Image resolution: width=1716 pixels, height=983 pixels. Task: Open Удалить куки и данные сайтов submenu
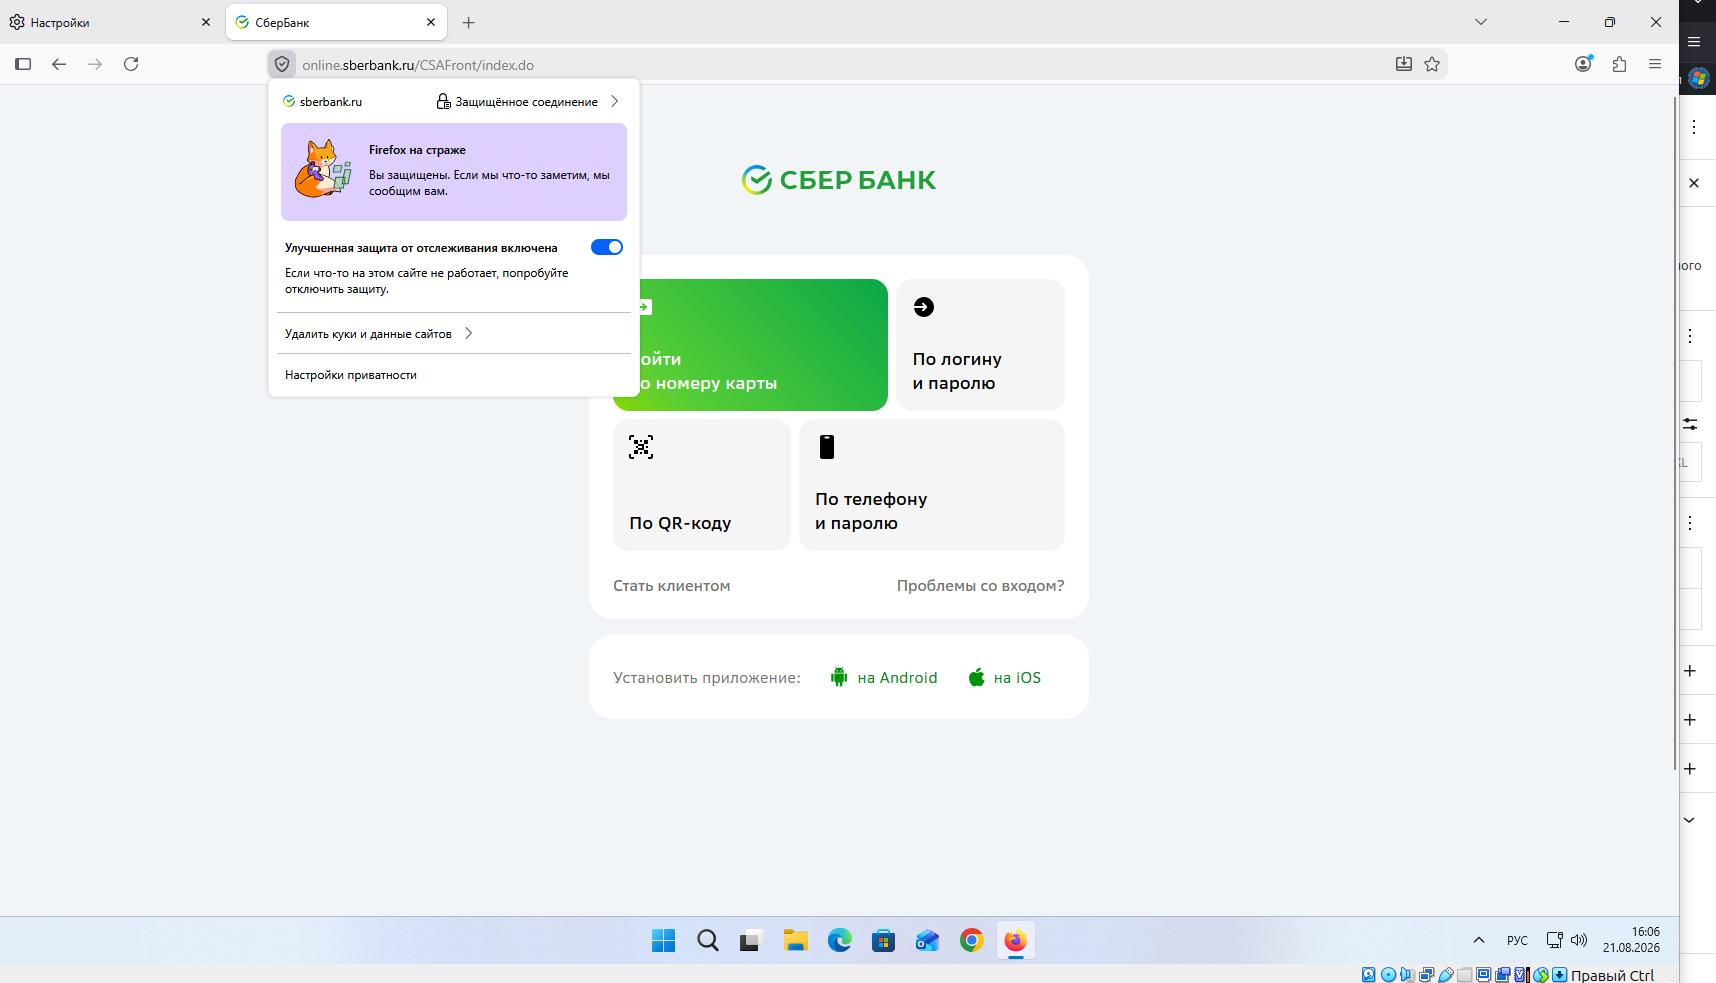click(x=379, y=333)
